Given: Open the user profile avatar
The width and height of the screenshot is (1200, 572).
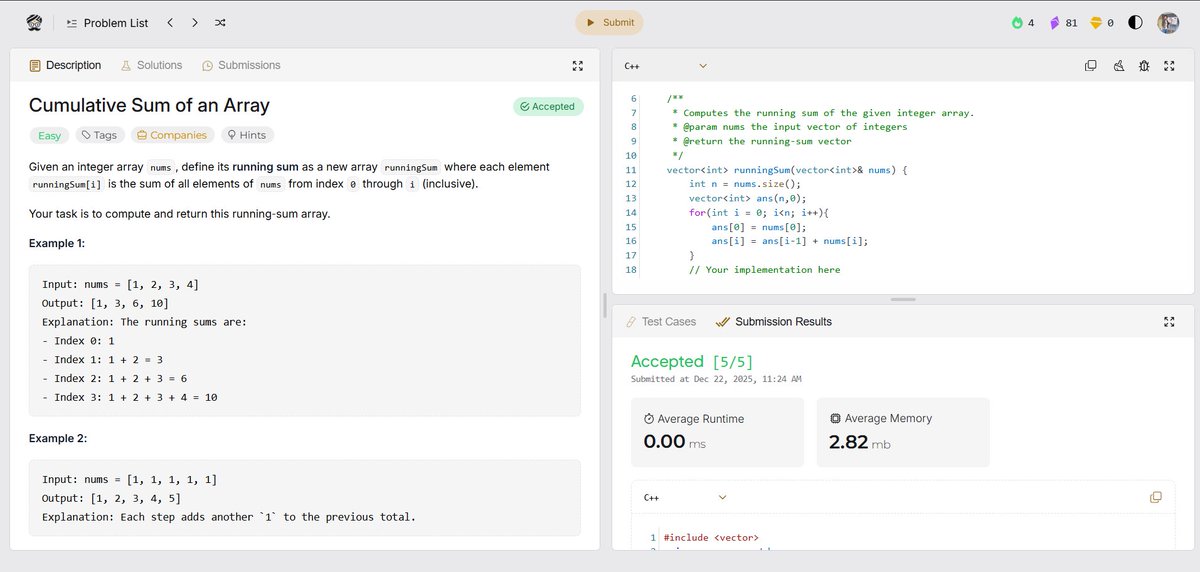Looking at the screenshot, I should [1168, 22].
